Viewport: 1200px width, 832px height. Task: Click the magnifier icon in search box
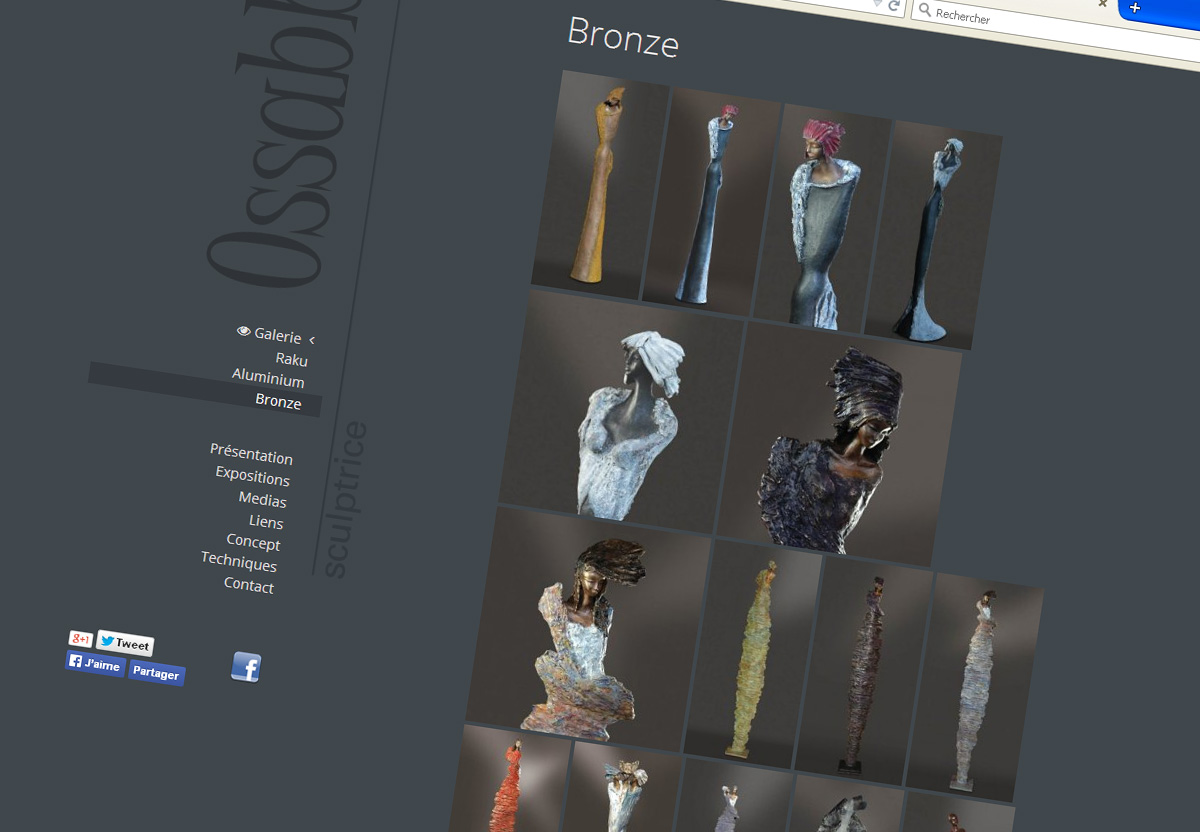pyautogui.click(x=925, y=11)
